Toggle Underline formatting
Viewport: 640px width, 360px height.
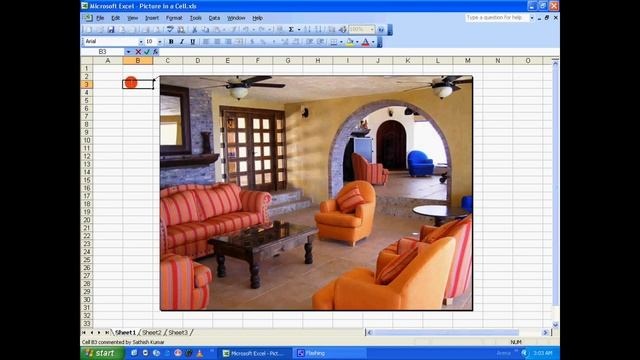193,42
